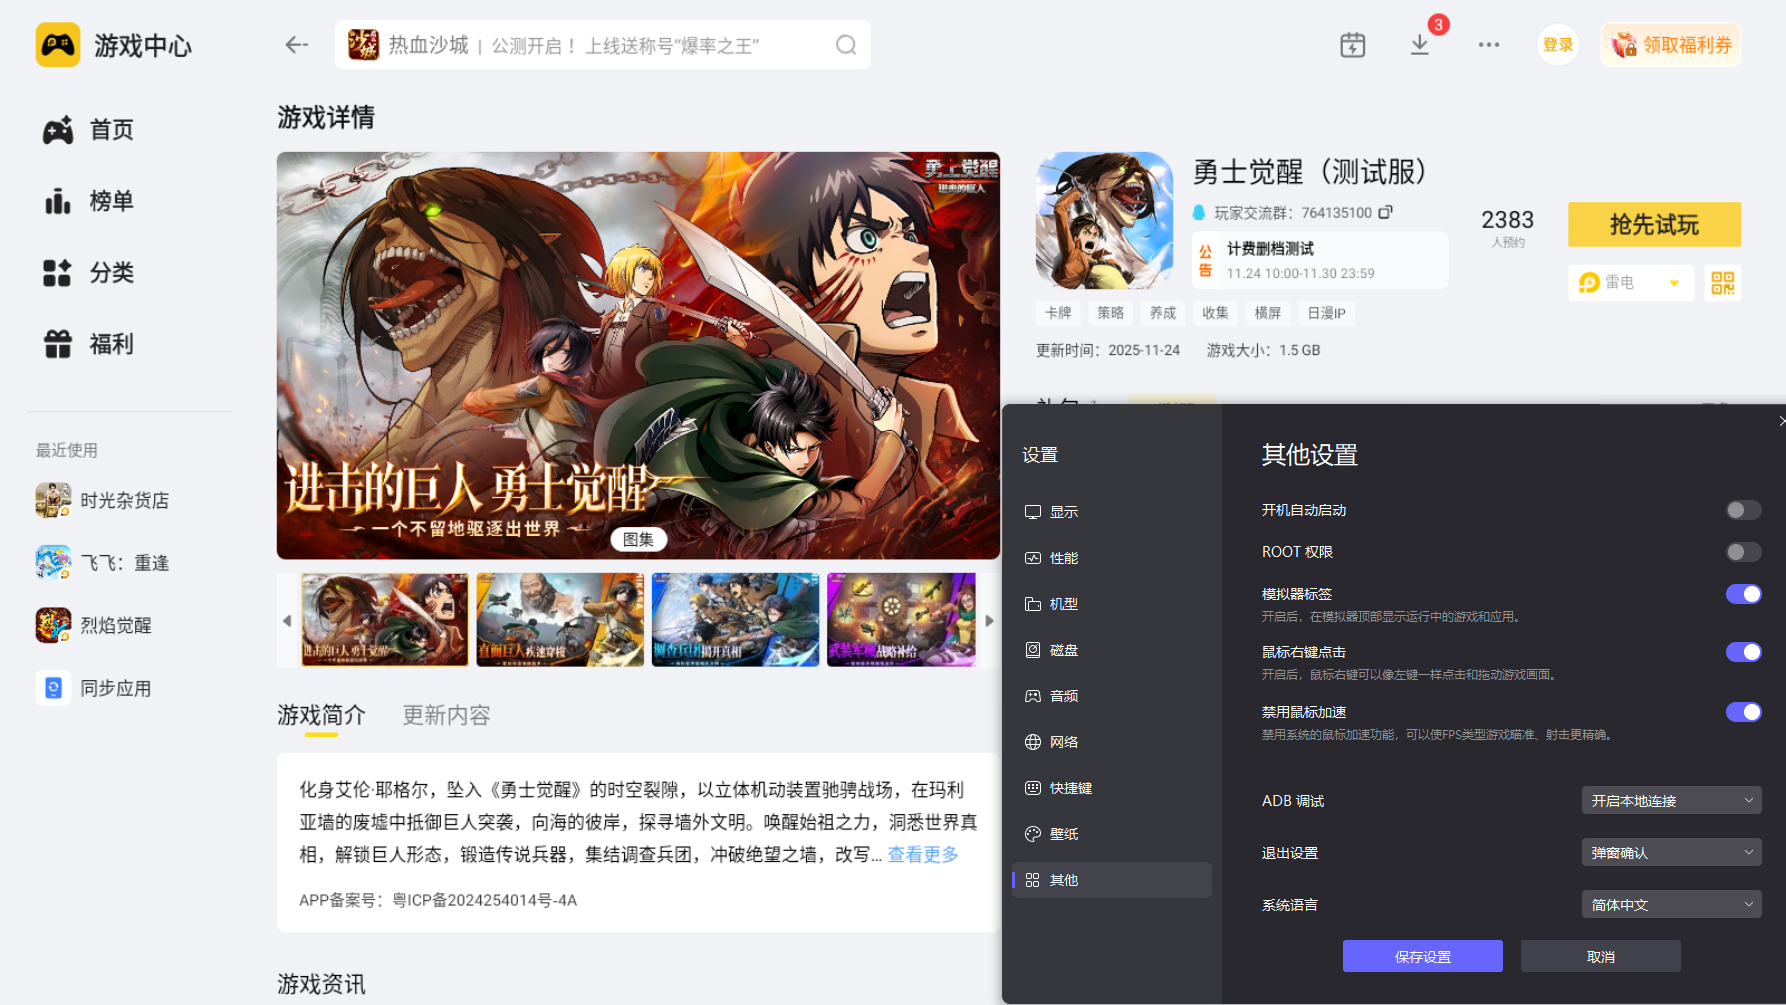Screen dimensions: 1786x1005
Task: Open the 计费删档测试 announcement
Action: (x=1320, y=260)
